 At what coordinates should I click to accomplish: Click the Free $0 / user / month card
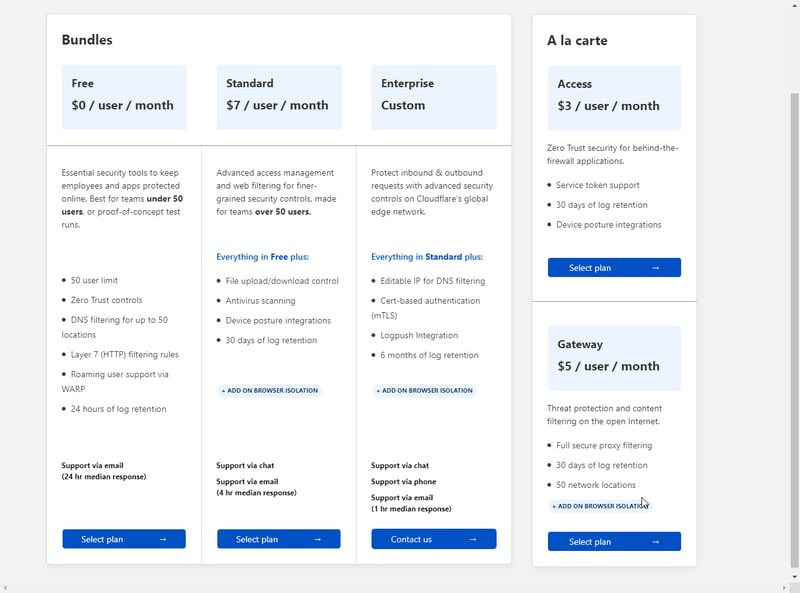pyautogui.click(x=124, y=97)
